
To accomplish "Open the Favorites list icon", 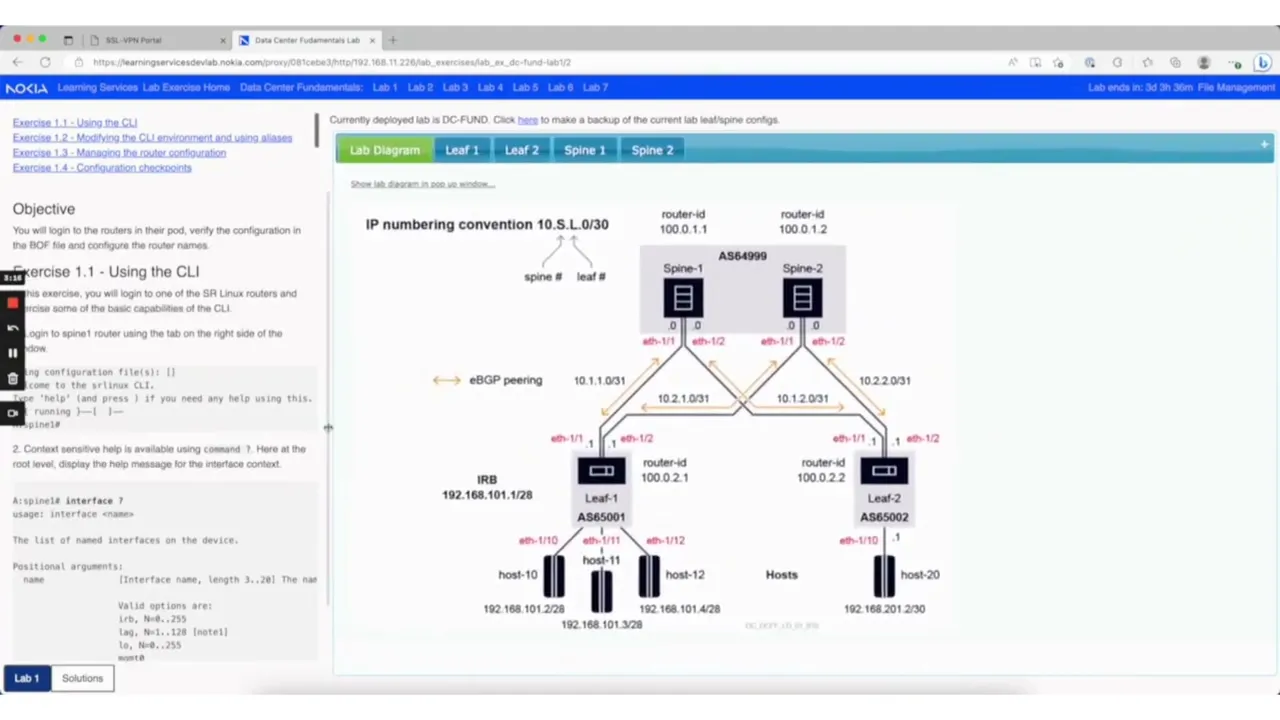I will pyautogui.click(x=1147, y=62).
